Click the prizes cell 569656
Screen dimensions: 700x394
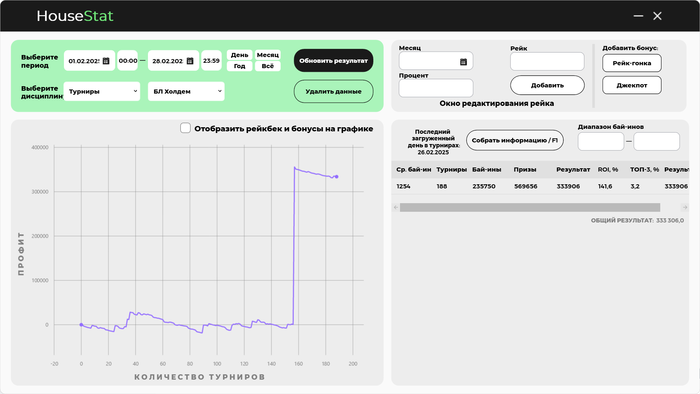(x=525, y=187)
